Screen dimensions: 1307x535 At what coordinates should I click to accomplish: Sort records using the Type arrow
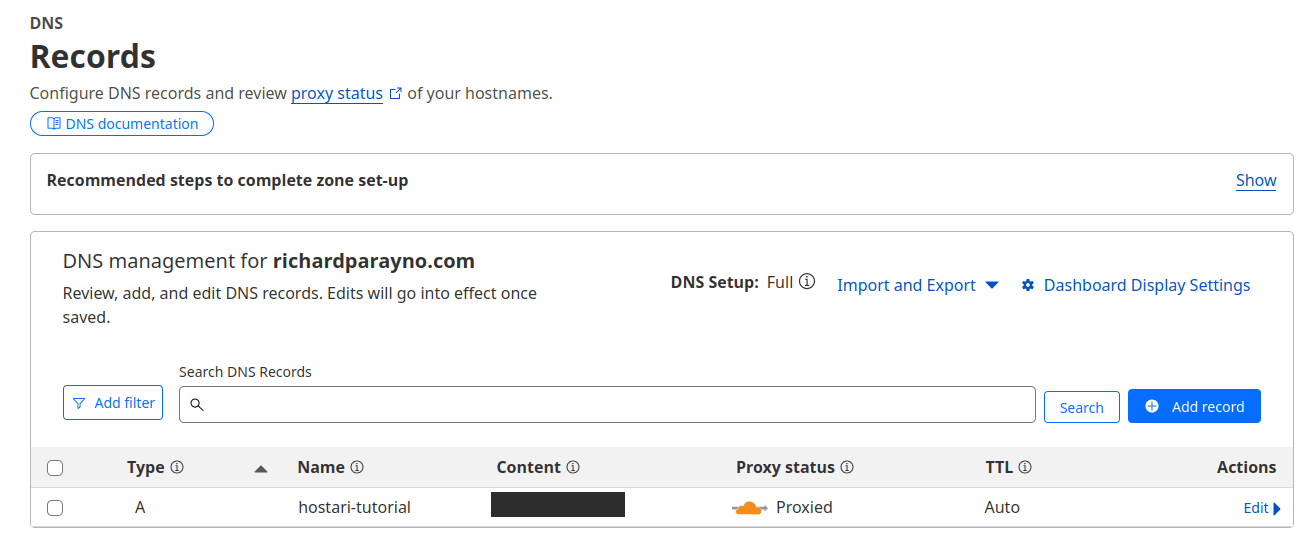[261, 468]
